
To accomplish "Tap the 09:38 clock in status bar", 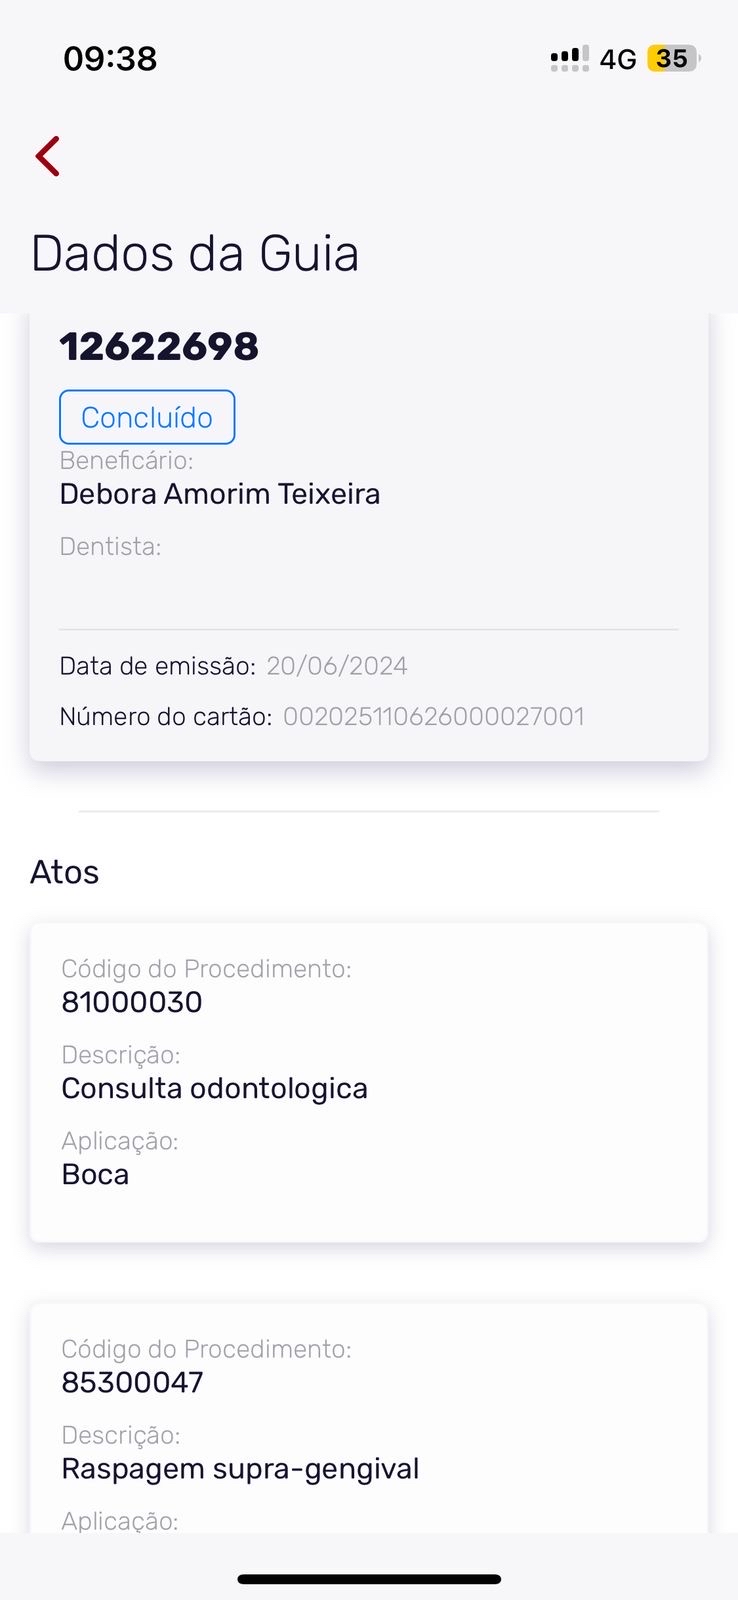I will pyautogui.click(x=110, y=59).
